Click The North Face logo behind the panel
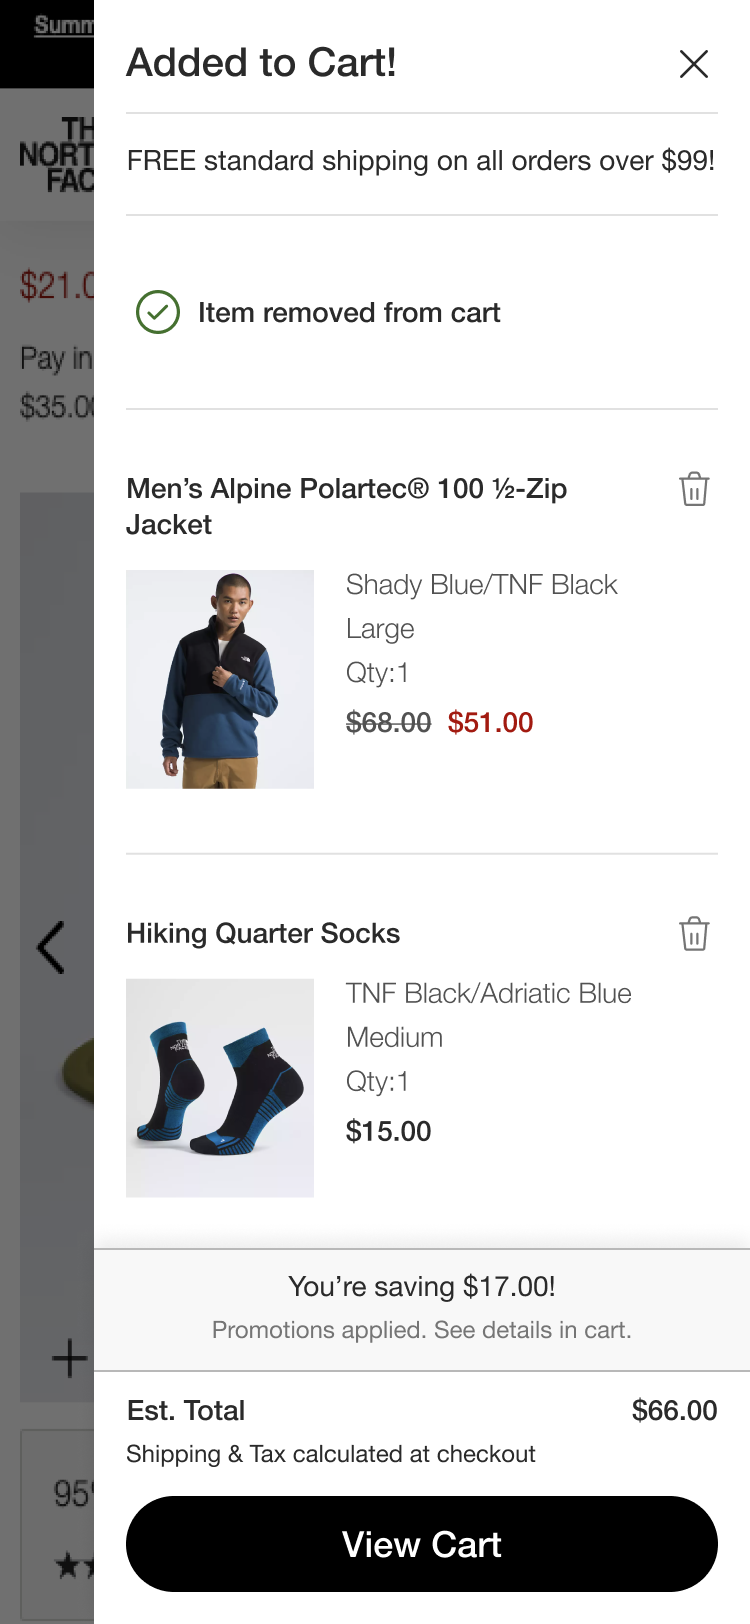 point(57,154)
